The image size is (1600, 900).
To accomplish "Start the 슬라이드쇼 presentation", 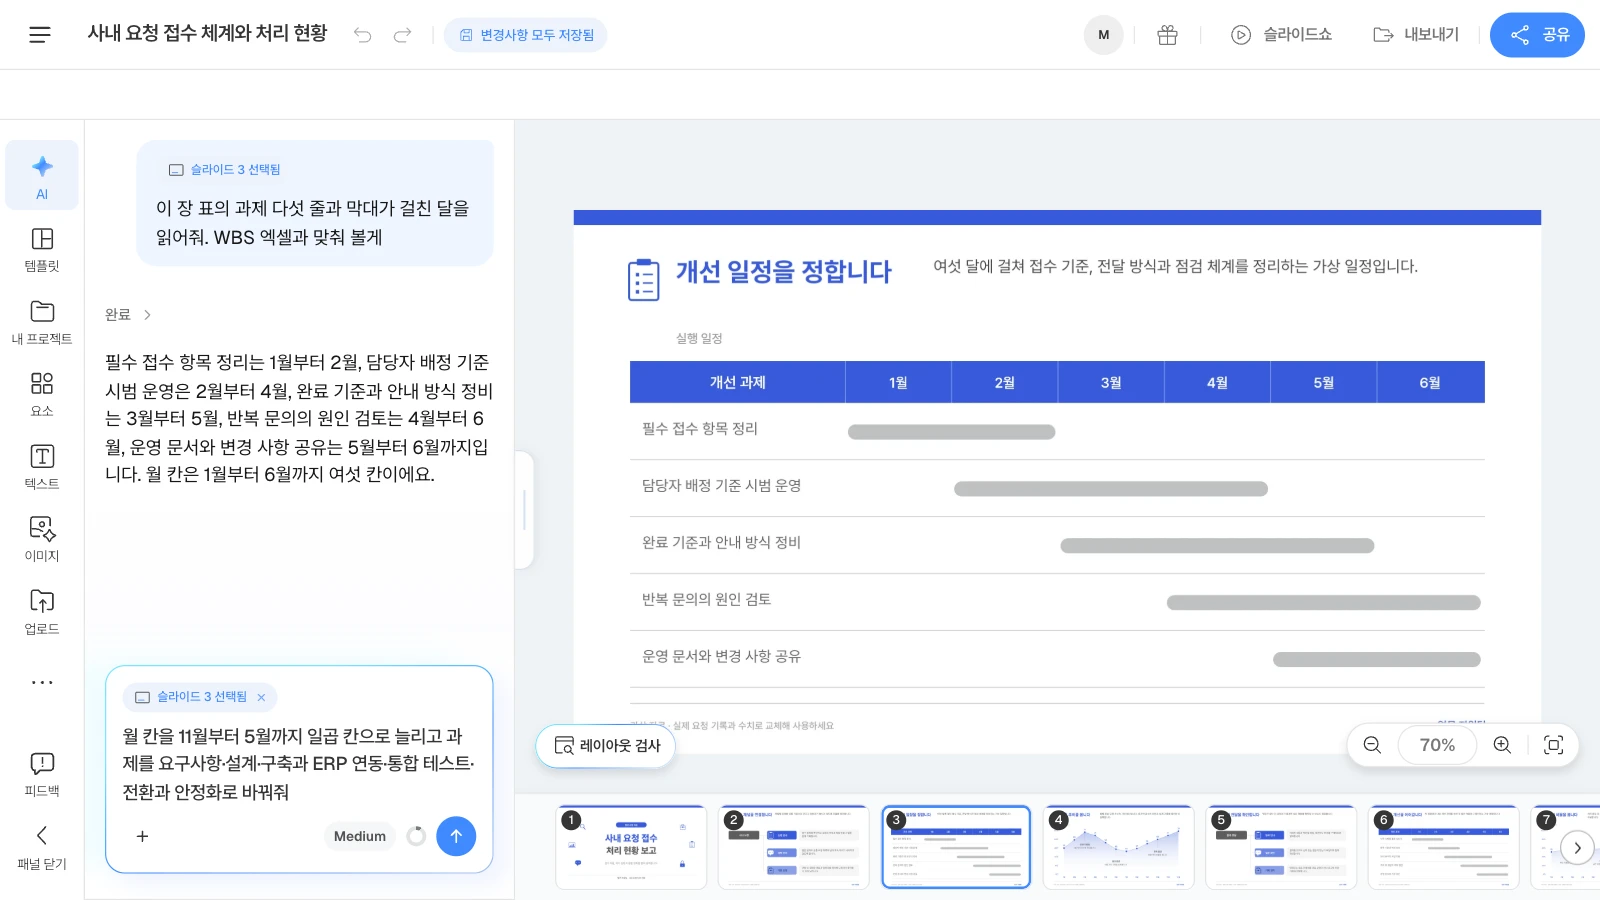I will (x=1281, y=35).
